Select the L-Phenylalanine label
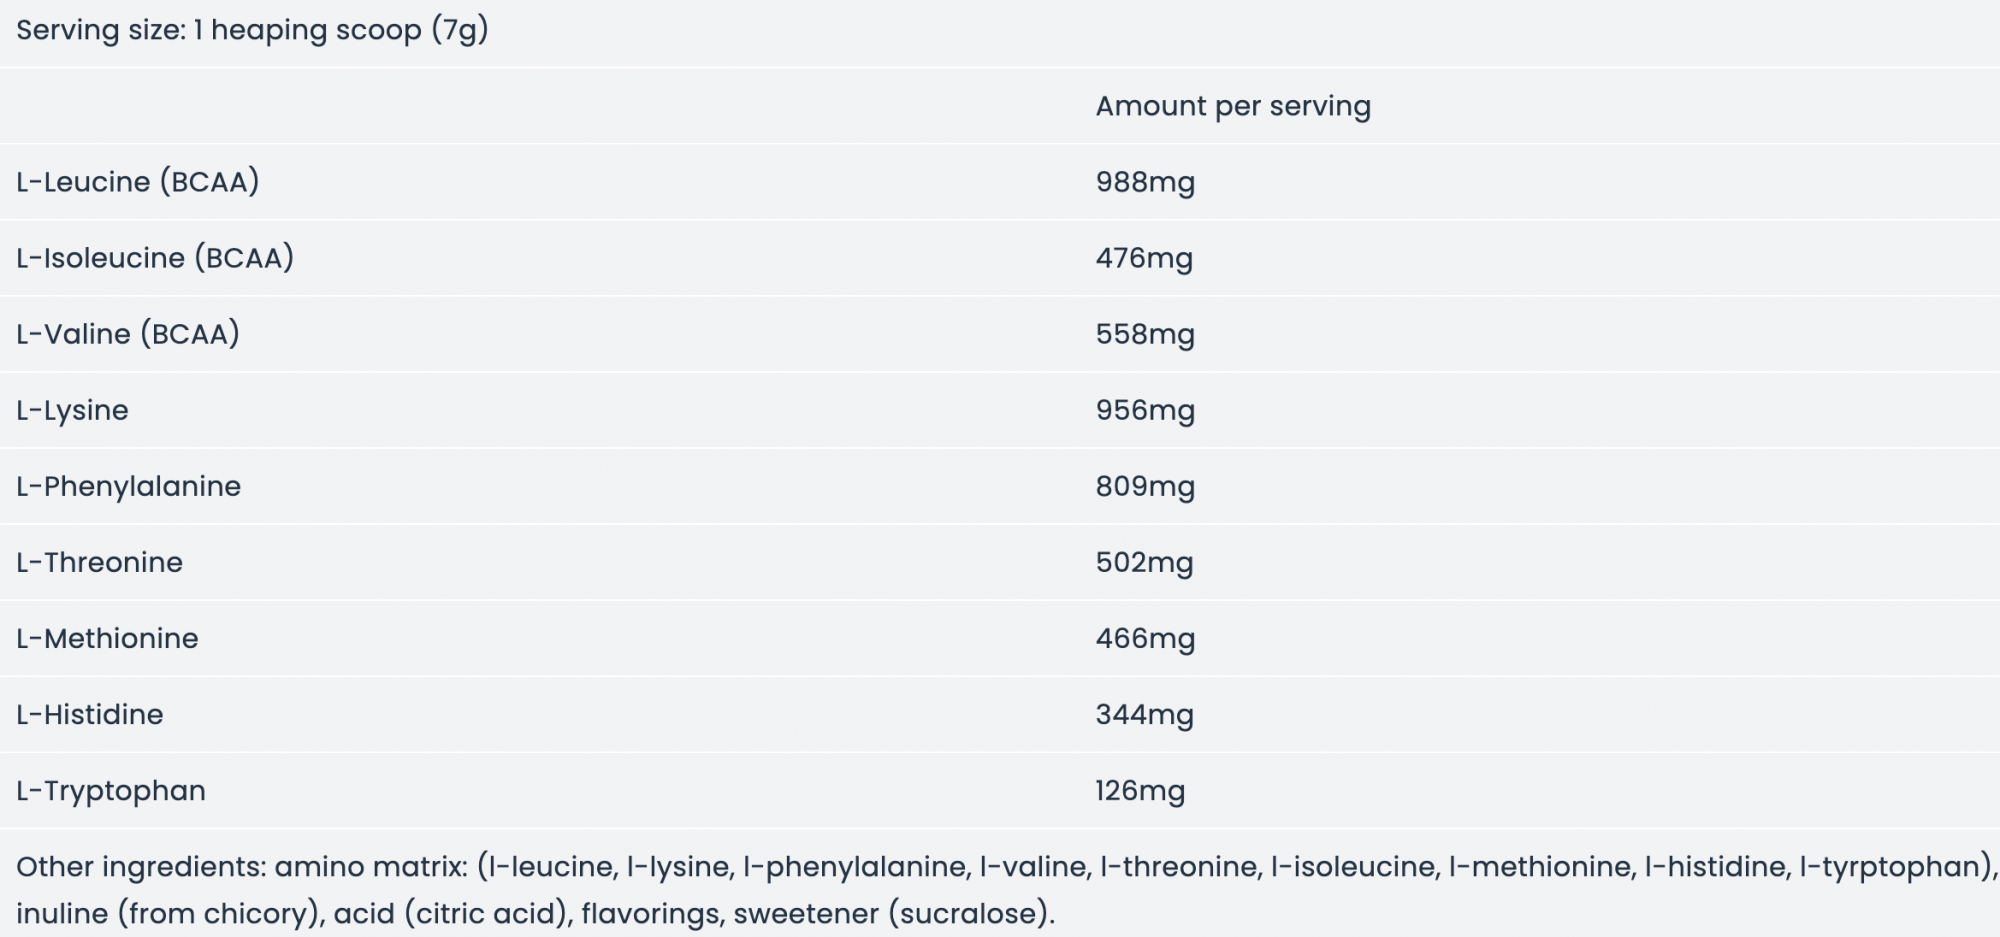 (128, 487)
